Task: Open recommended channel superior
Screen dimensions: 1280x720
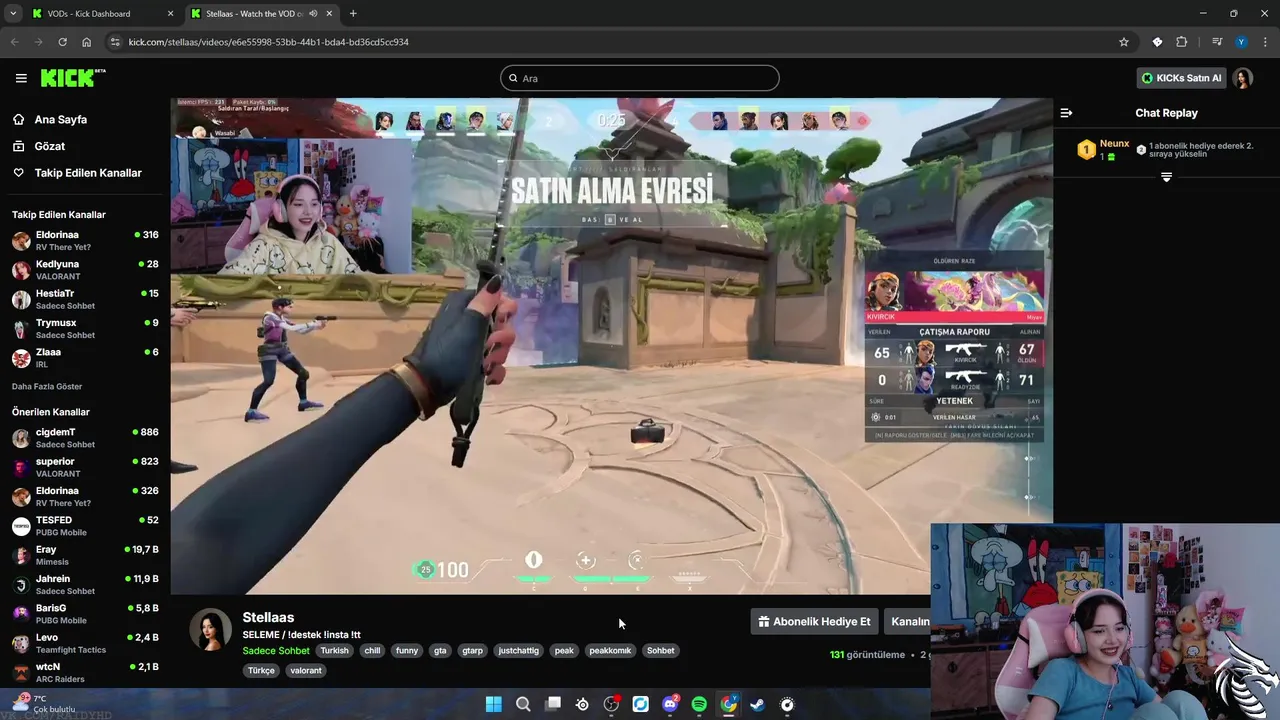Action: (x=85, y=467)
